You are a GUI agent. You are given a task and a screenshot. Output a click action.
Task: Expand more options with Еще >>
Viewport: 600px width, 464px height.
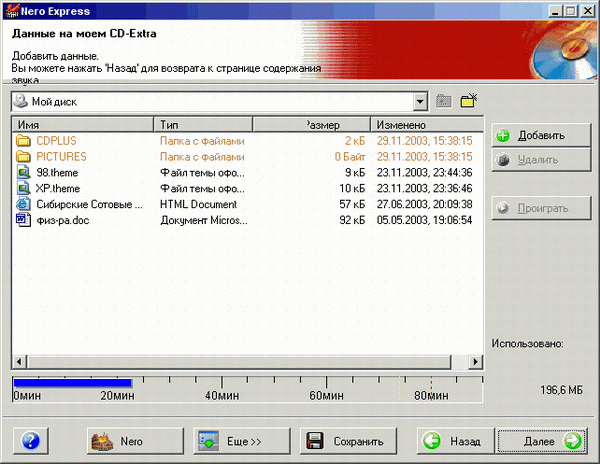(x=241, y=441)
